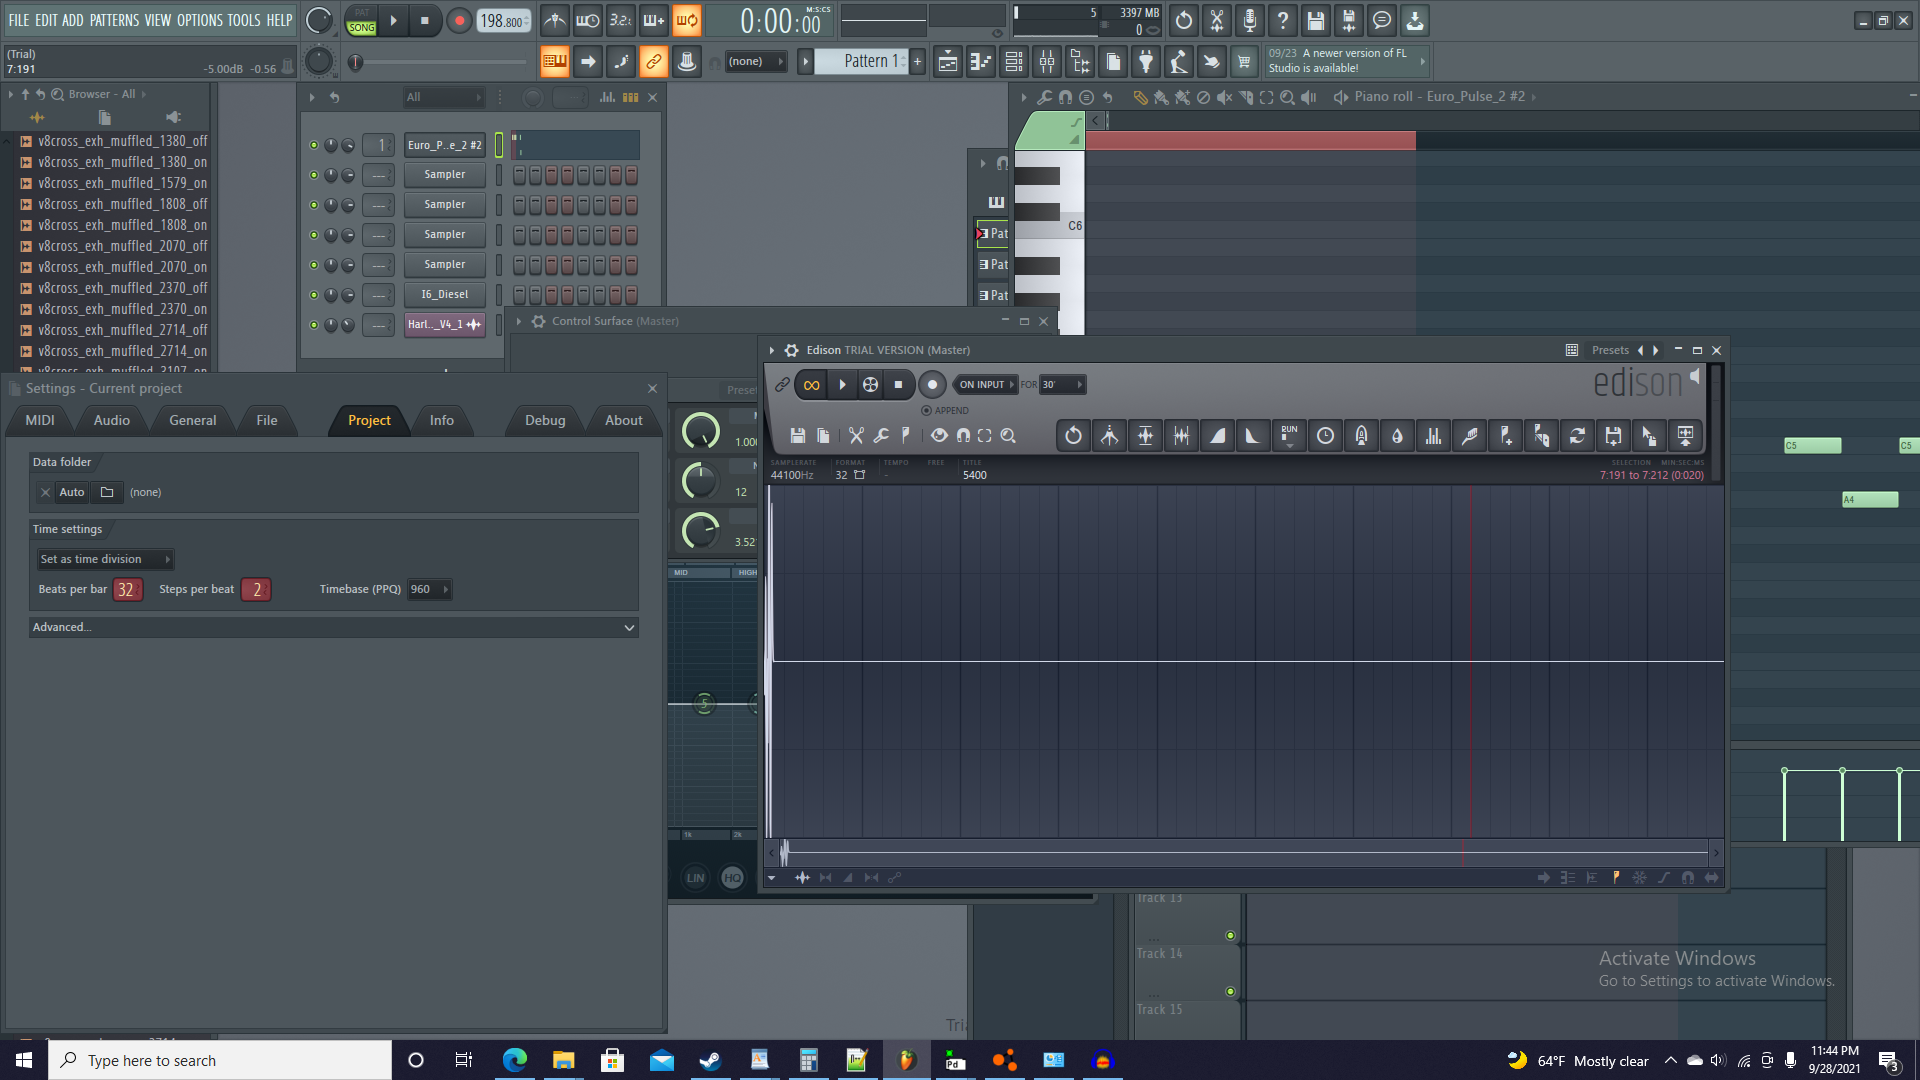Open Edison Presets menu
This screenshot has width=1920, height=1080.
click(1609, 350)
